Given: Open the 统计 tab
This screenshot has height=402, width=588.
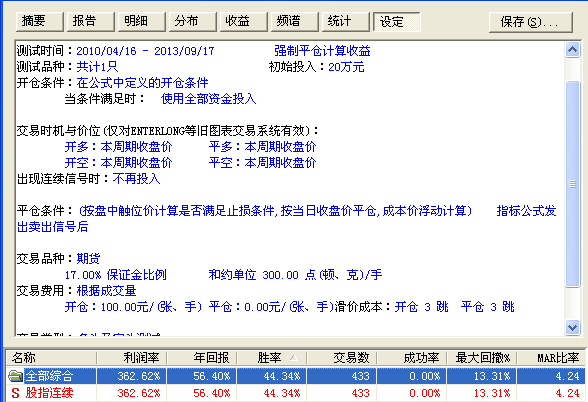Looking at the screenshot, I should click(346, 21).
